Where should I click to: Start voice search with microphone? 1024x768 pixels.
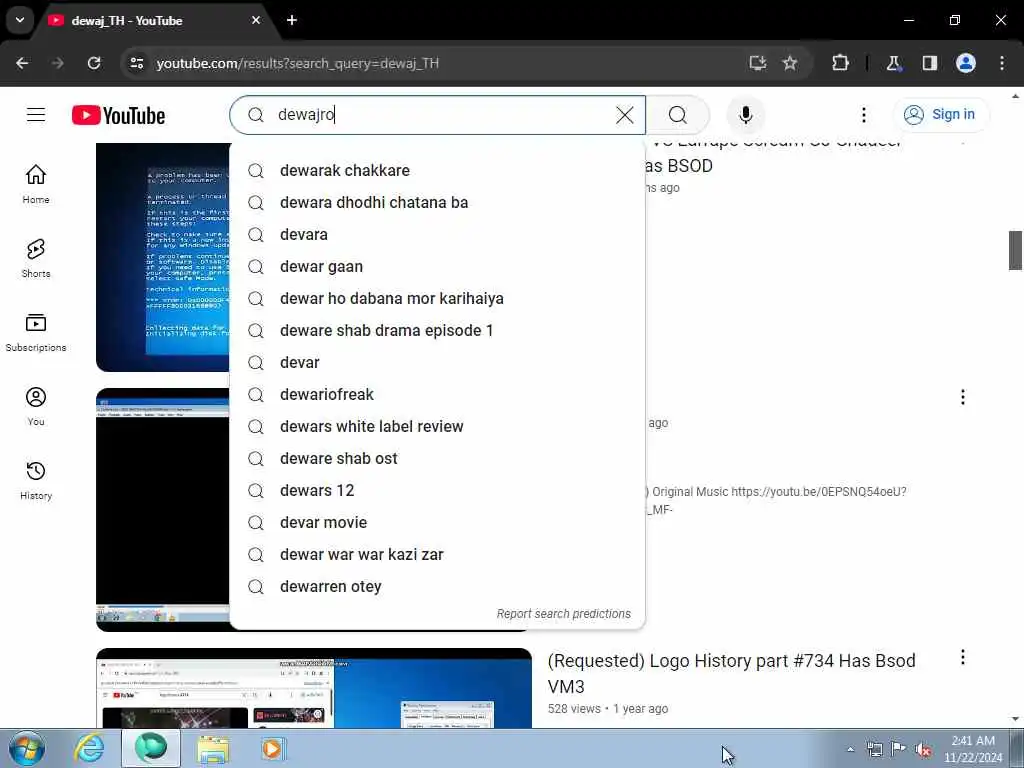[x=745, y=115]
